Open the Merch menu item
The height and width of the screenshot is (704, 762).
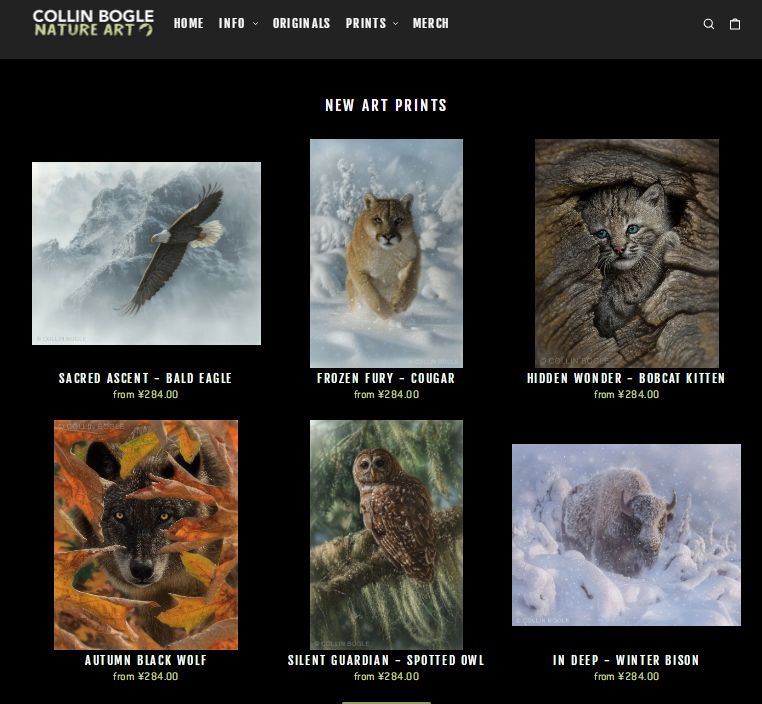[x=430, y=23]
